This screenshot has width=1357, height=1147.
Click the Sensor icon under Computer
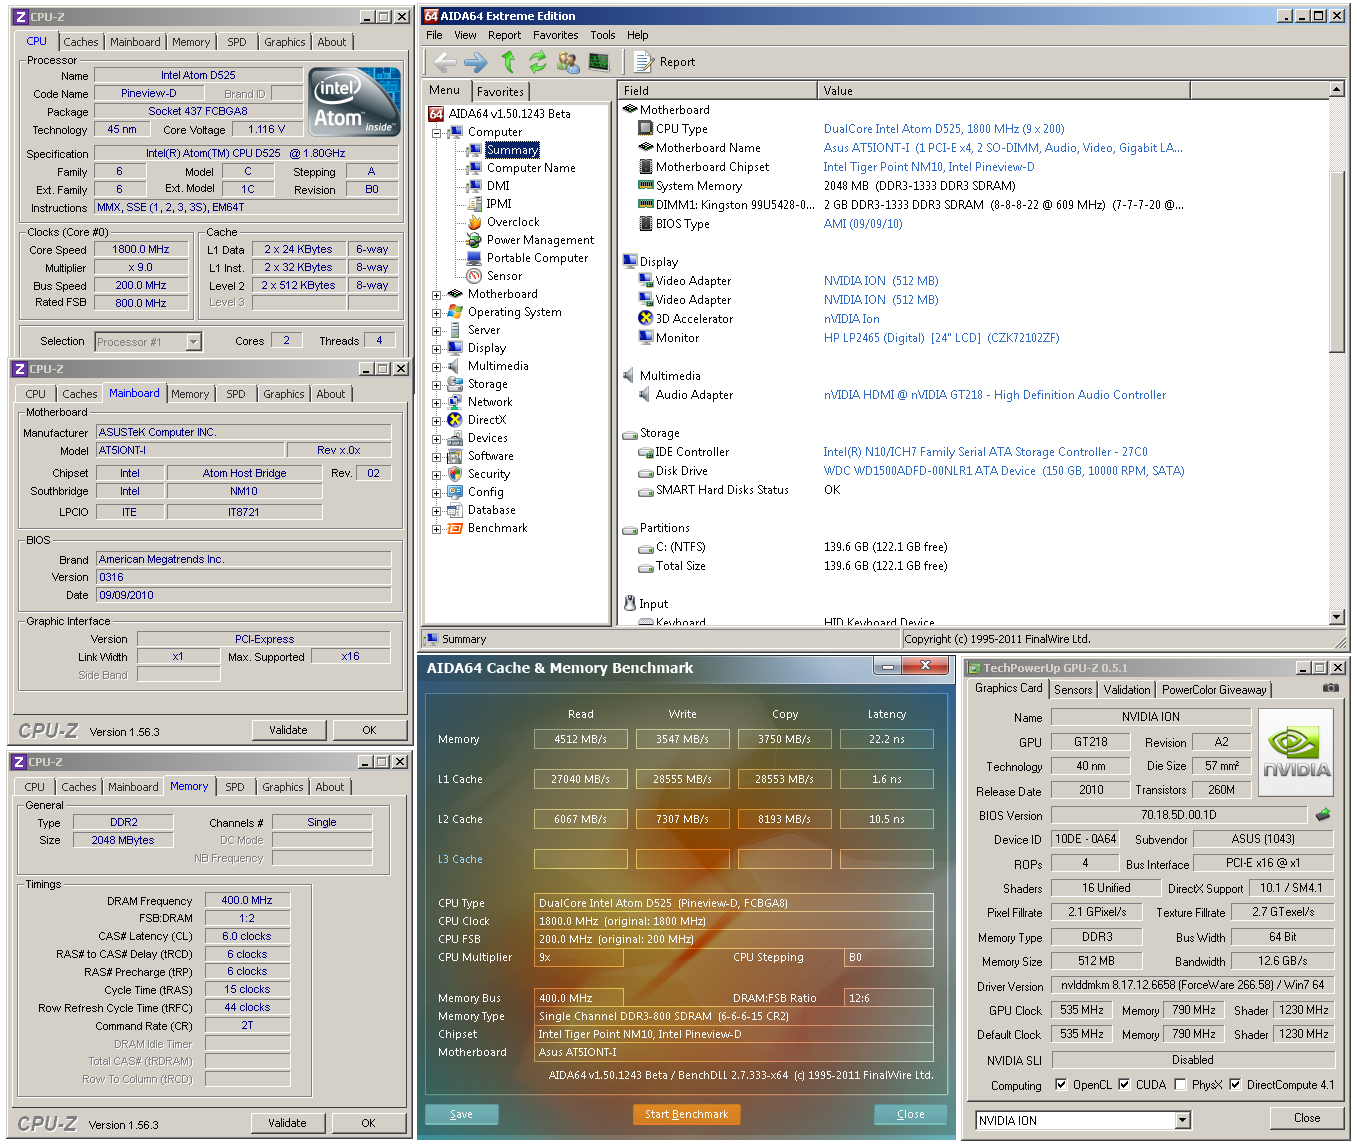point(474,276)
